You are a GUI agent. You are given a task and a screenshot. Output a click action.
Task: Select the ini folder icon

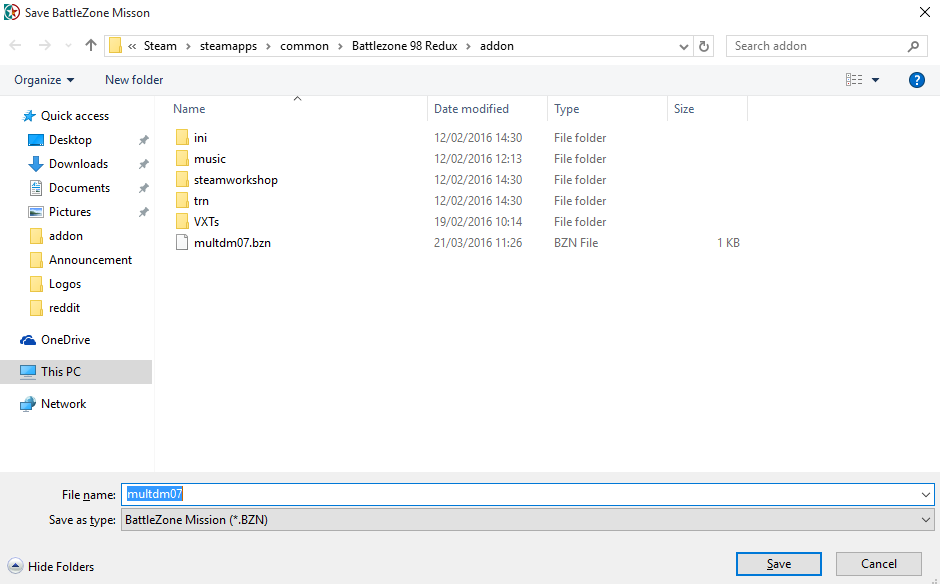click(x=182, y=137)
